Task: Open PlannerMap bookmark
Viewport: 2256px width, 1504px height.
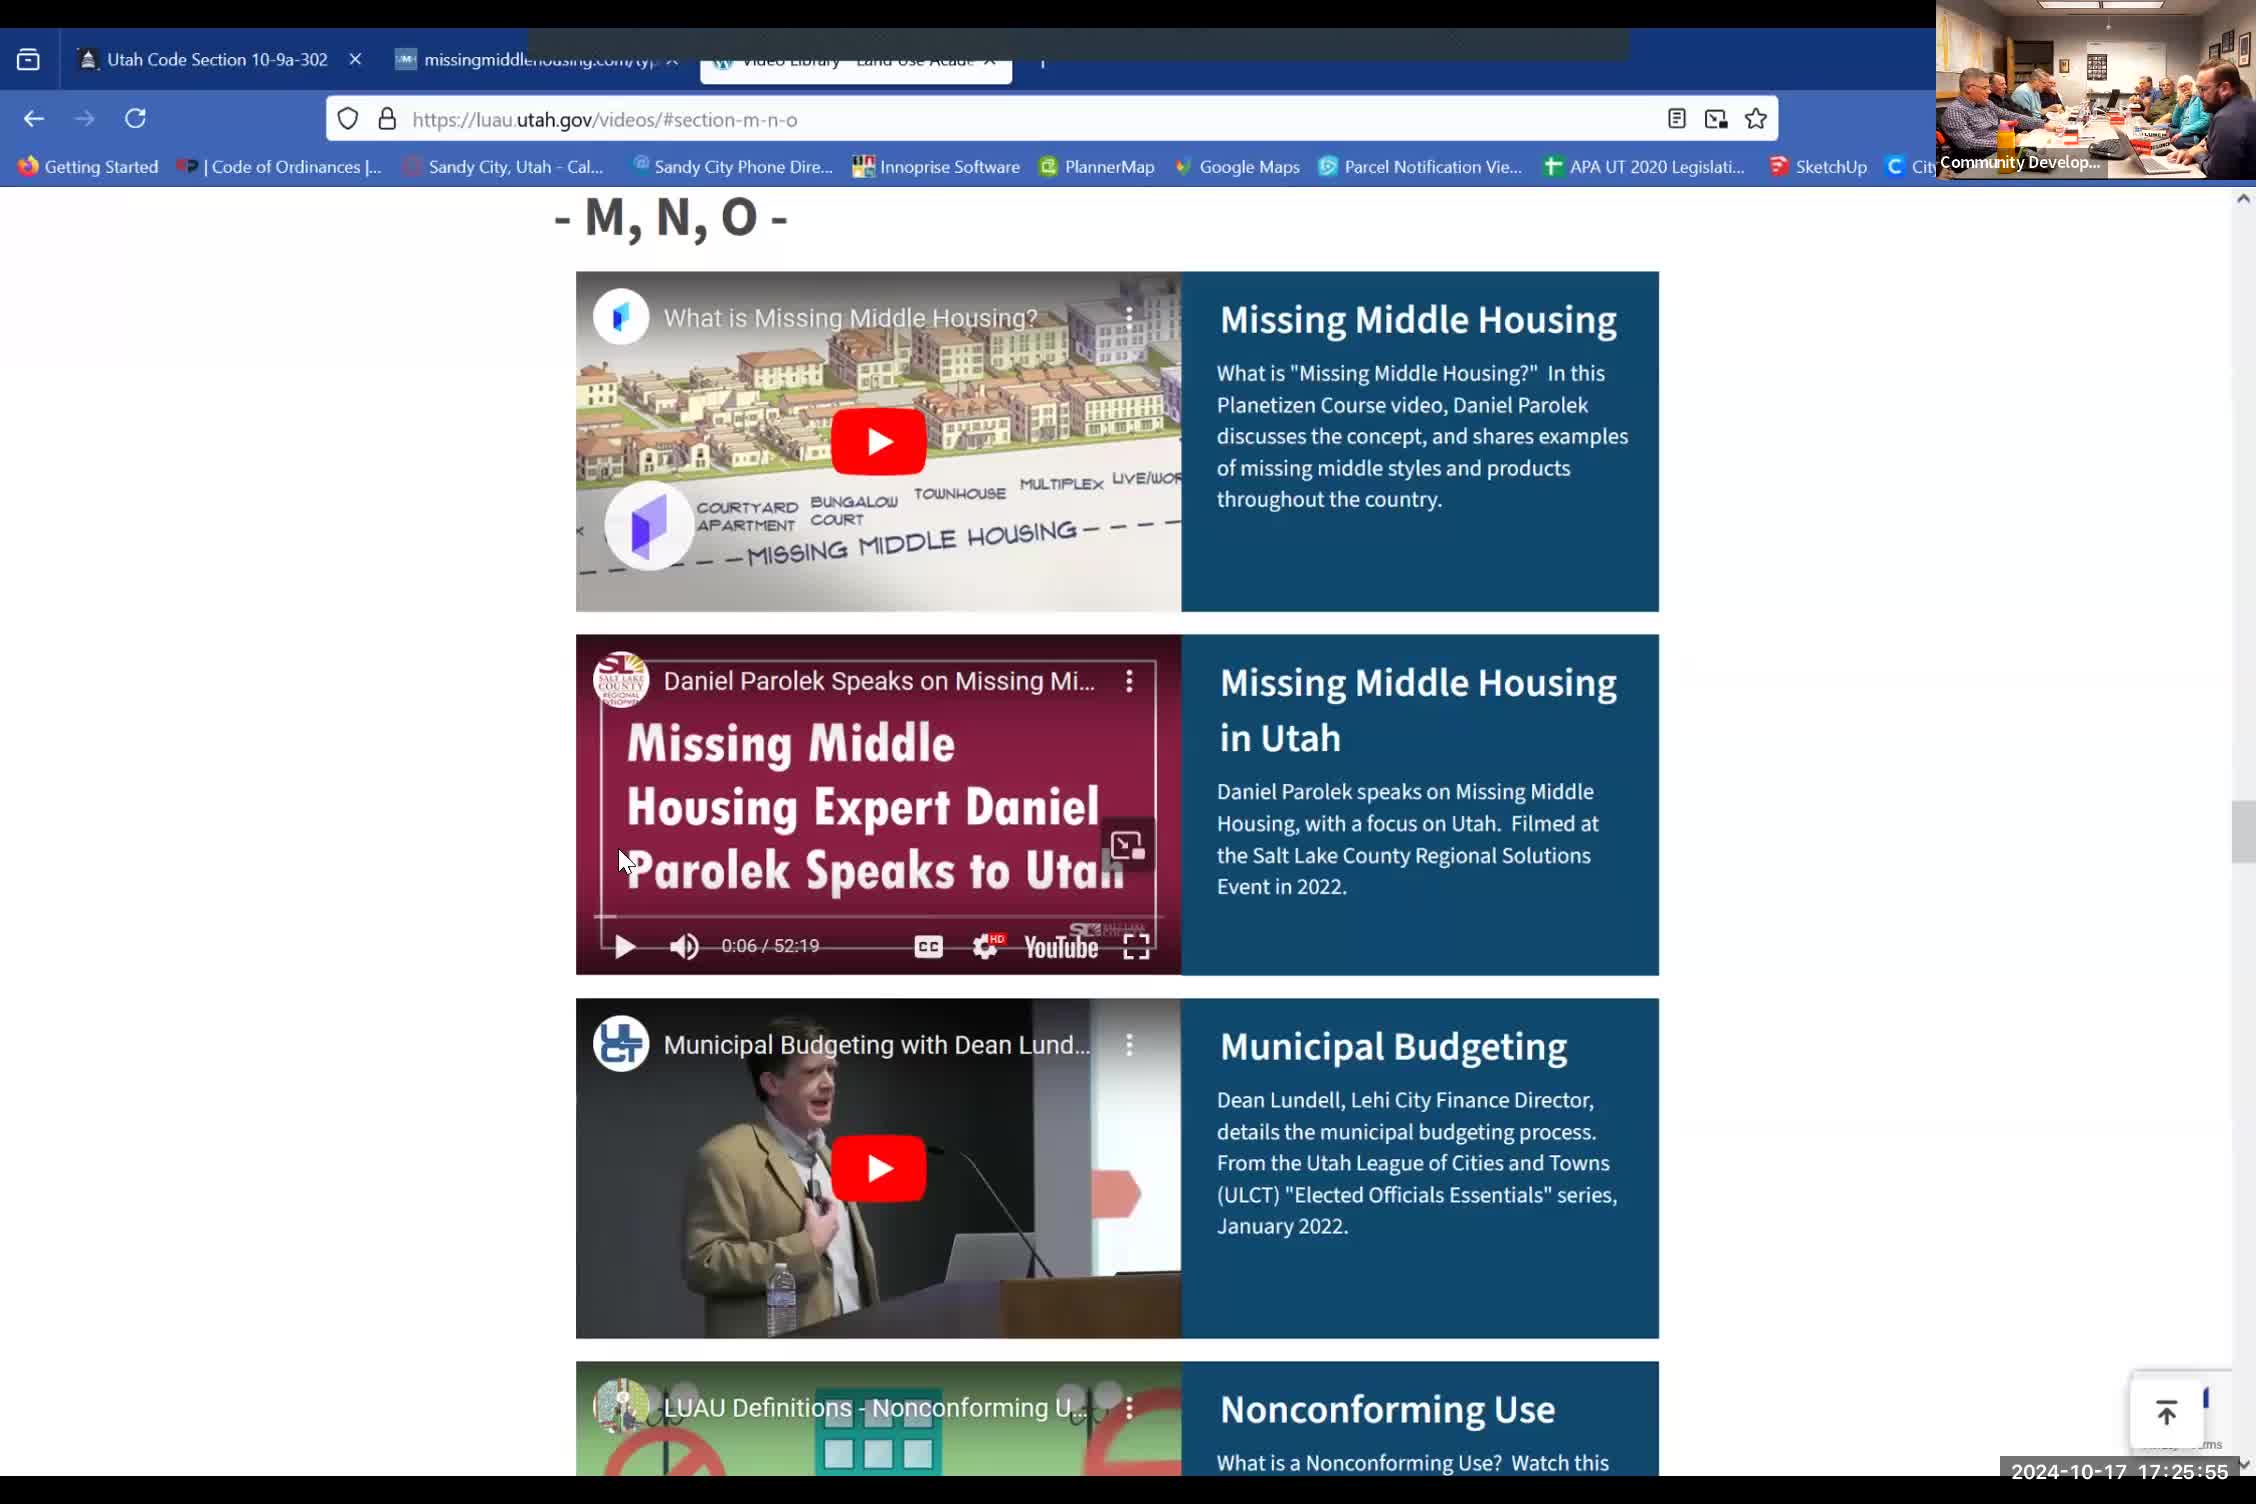Action: (x=1096, y=167)
